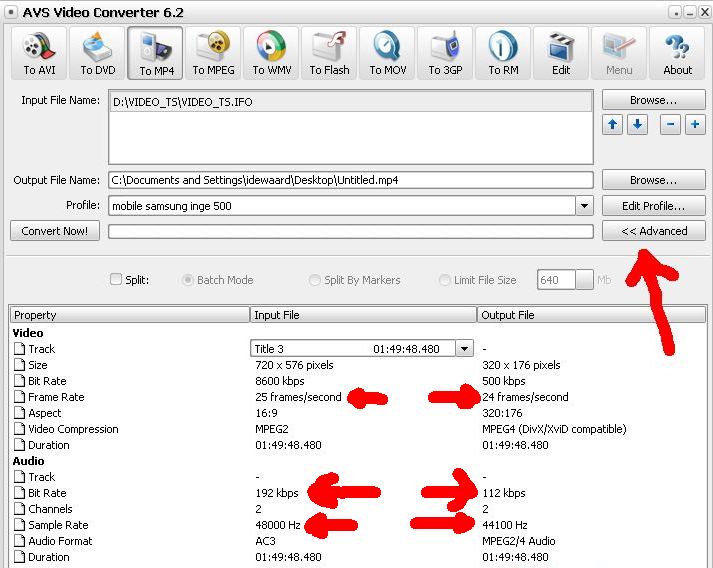Click the Audio Format row page icon
713x568 pixels.
[x=19, y=541]
